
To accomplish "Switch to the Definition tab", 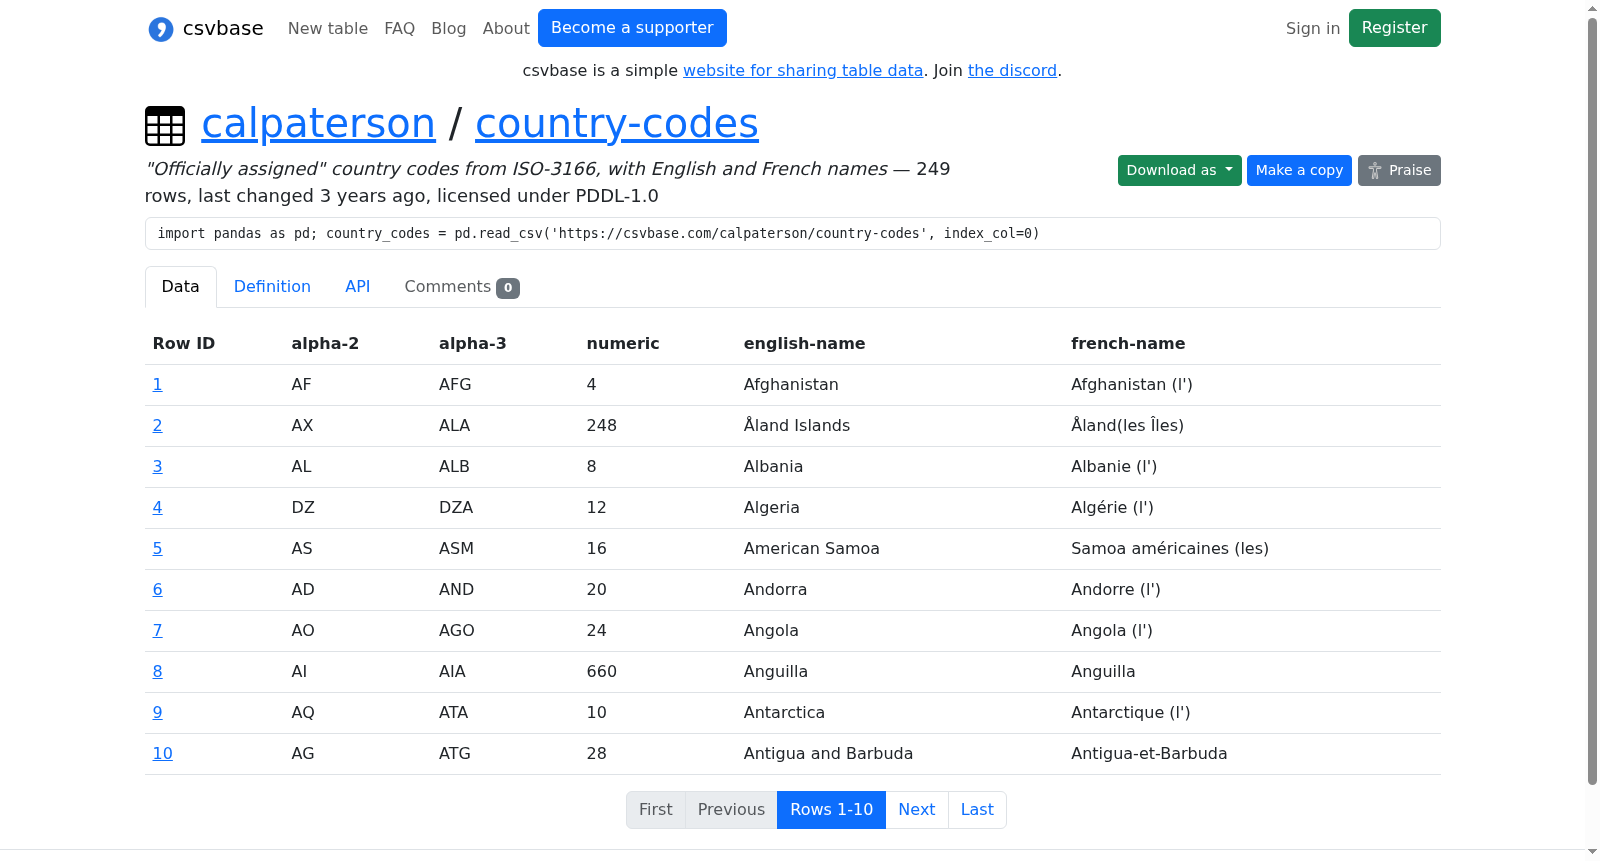I will (x=272, y=287).
